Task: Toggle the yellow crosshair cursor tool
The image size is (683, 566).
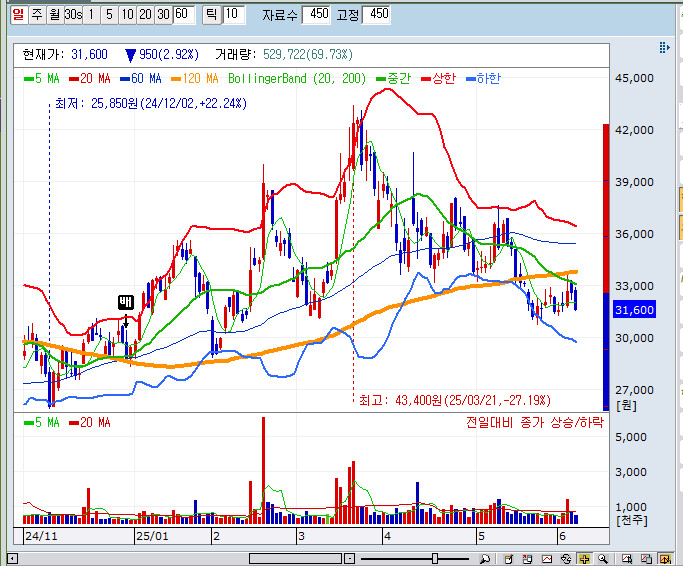Action: [x=584, y=559]
